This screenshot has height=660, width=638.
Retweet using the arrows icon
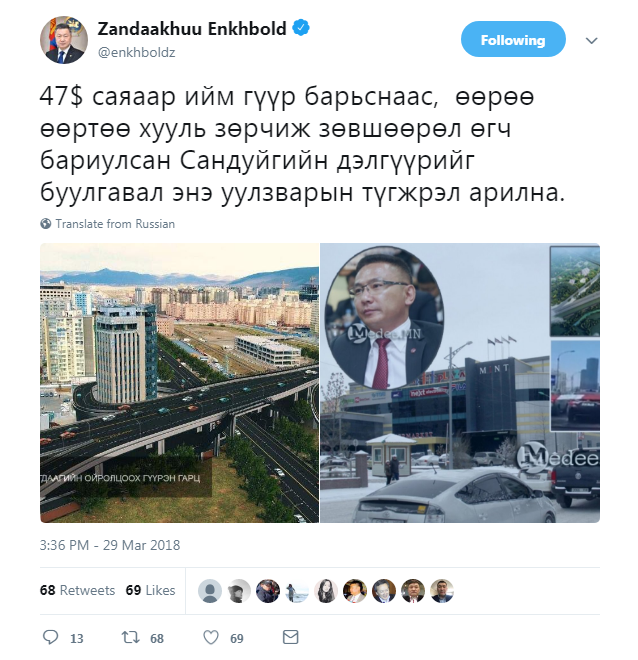(x=130, y=637)
